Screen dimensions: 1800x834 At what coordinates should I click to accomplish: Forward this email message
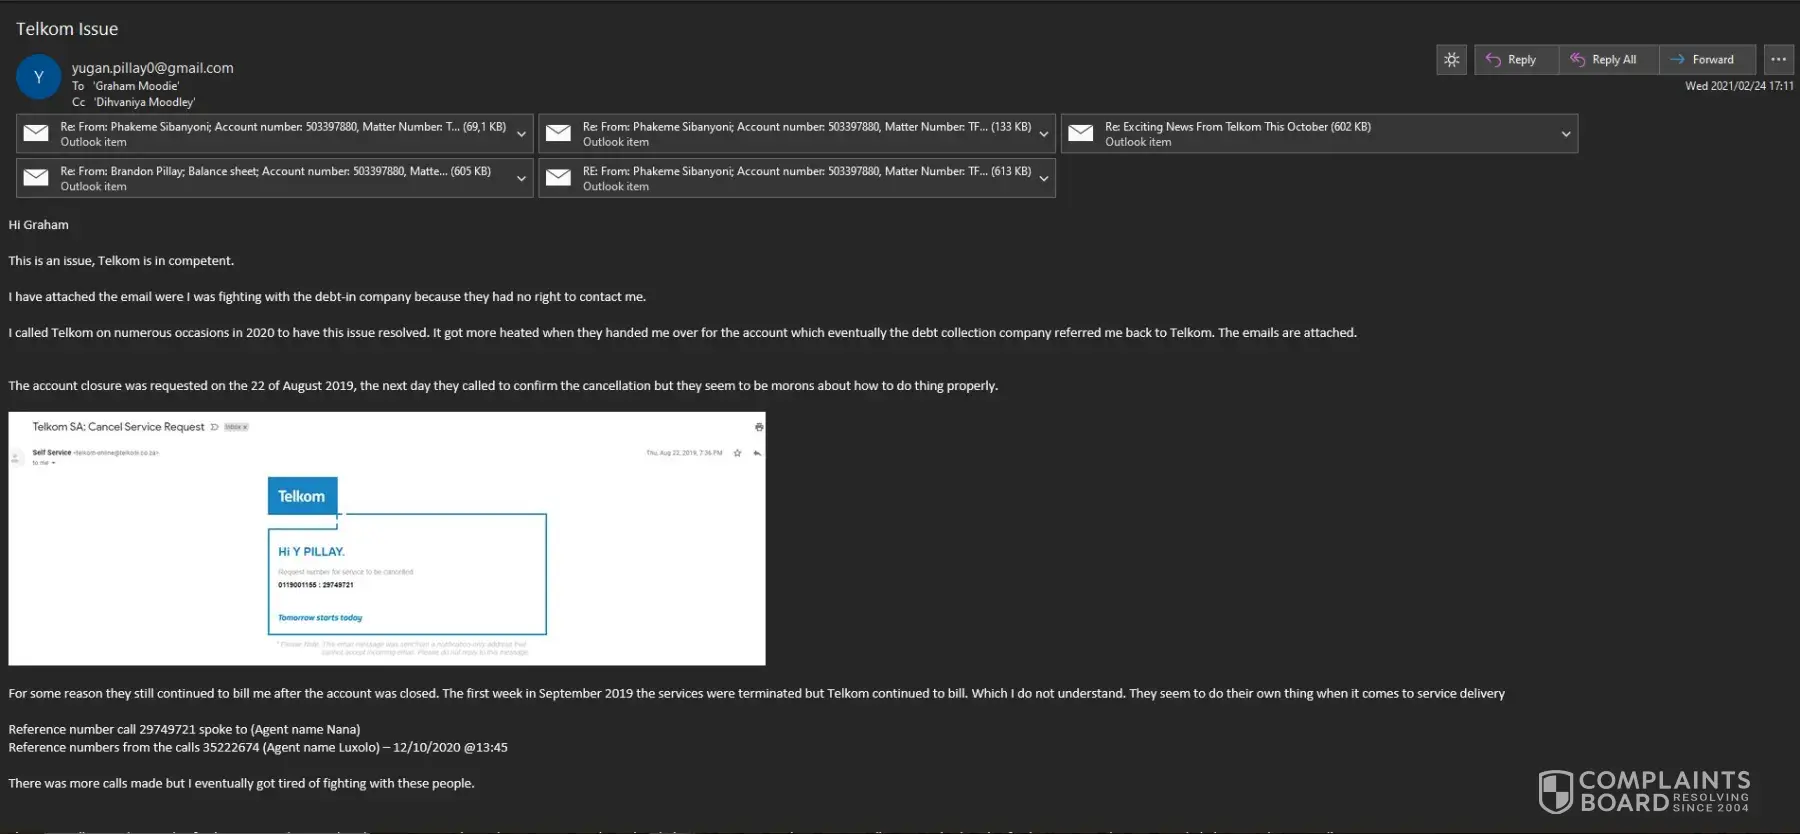tap(1708, 60)
